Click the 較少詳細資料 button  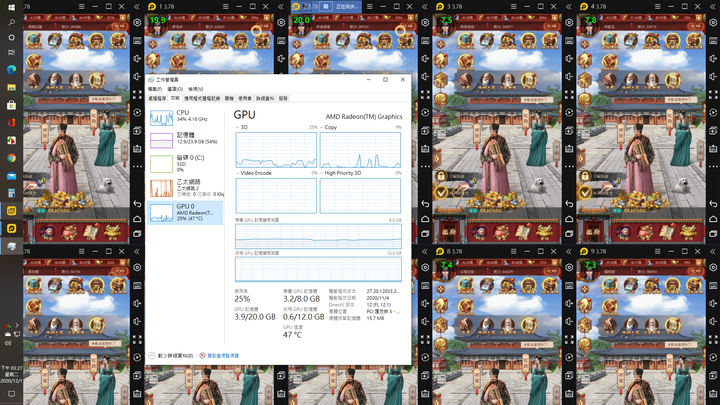tap(171, 355)
